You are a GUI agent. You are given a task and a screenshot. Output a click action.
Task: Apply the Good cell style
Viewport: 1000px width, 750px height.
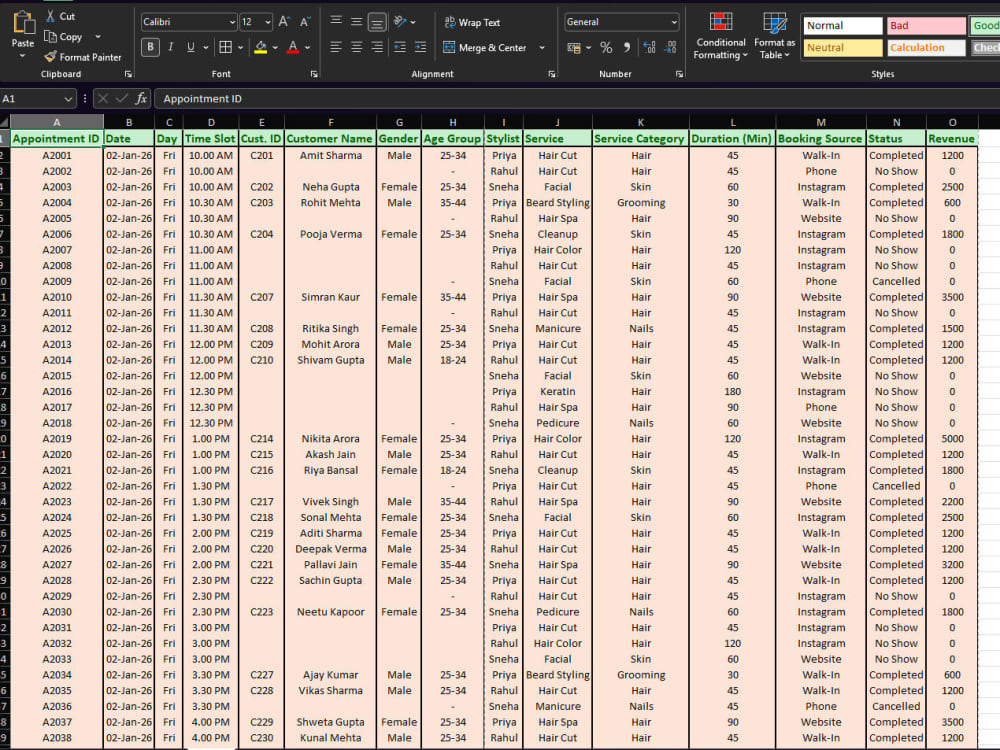(x=985, y=26)
